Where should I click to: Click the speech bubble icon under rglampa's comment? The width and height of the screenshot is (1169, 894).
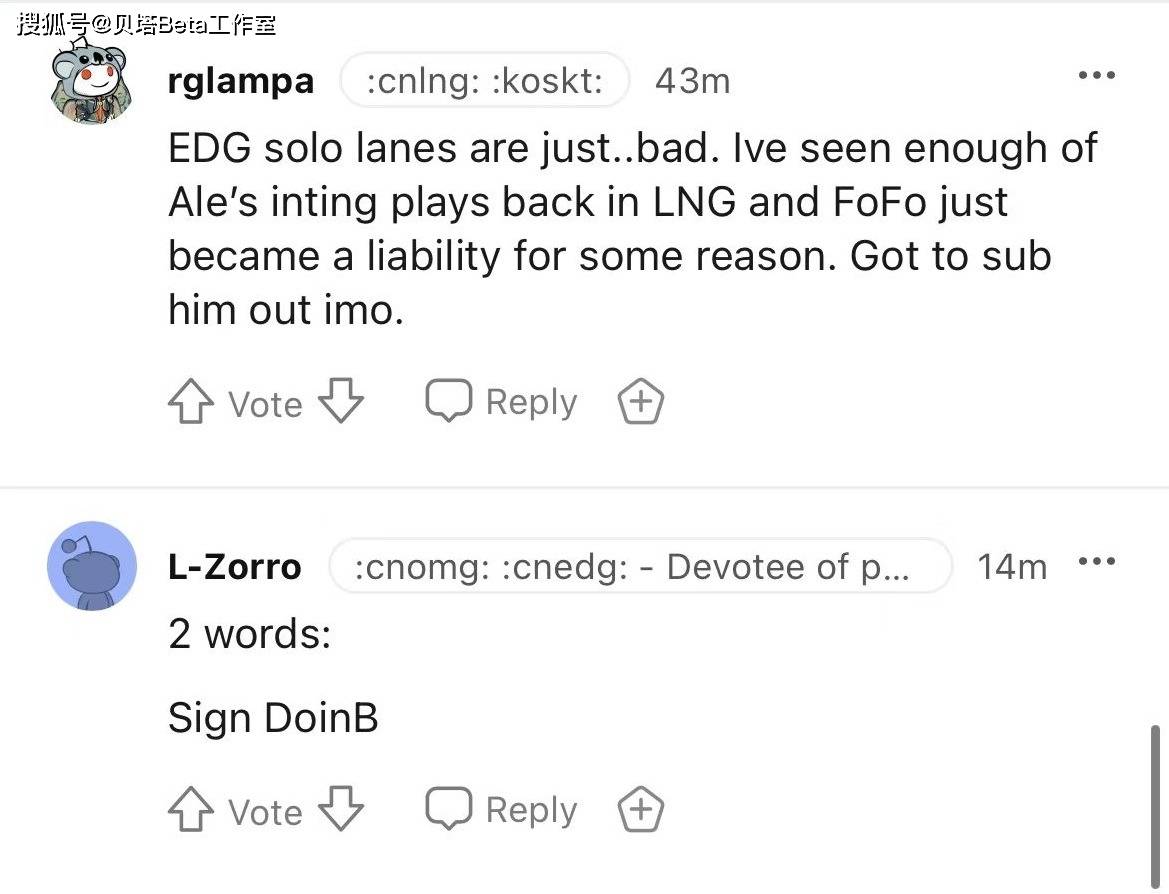point(449,400)
